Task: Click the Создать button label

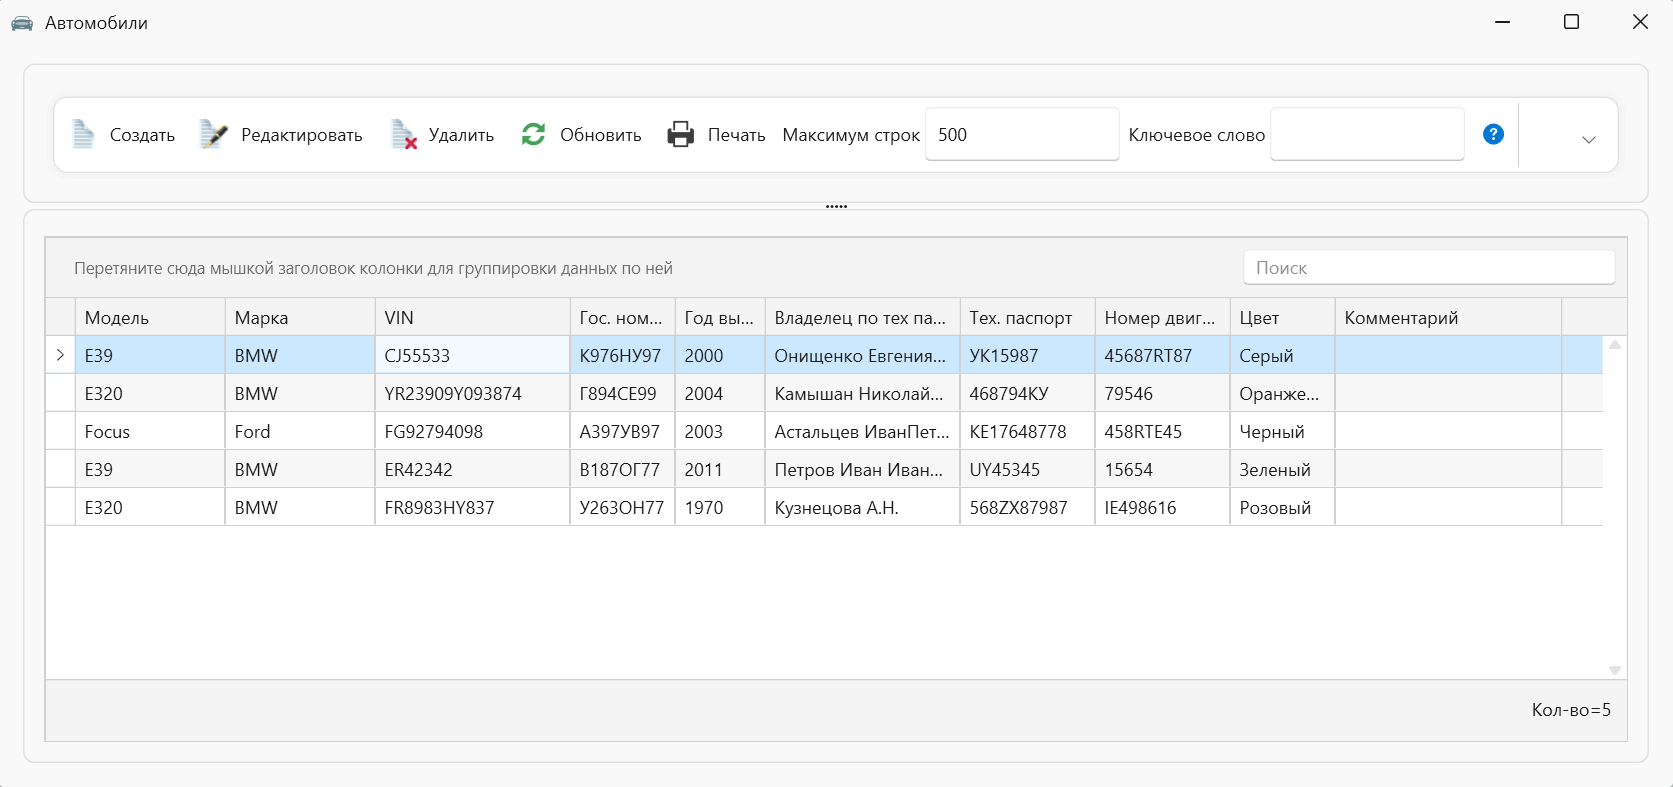Action: point(142,135)
